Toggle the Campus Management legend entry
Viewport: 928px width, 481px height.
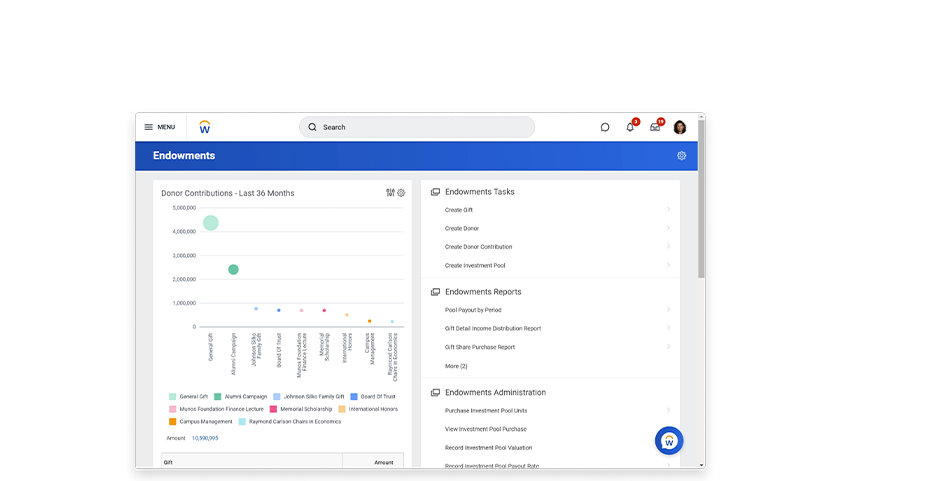coord(200,422)
